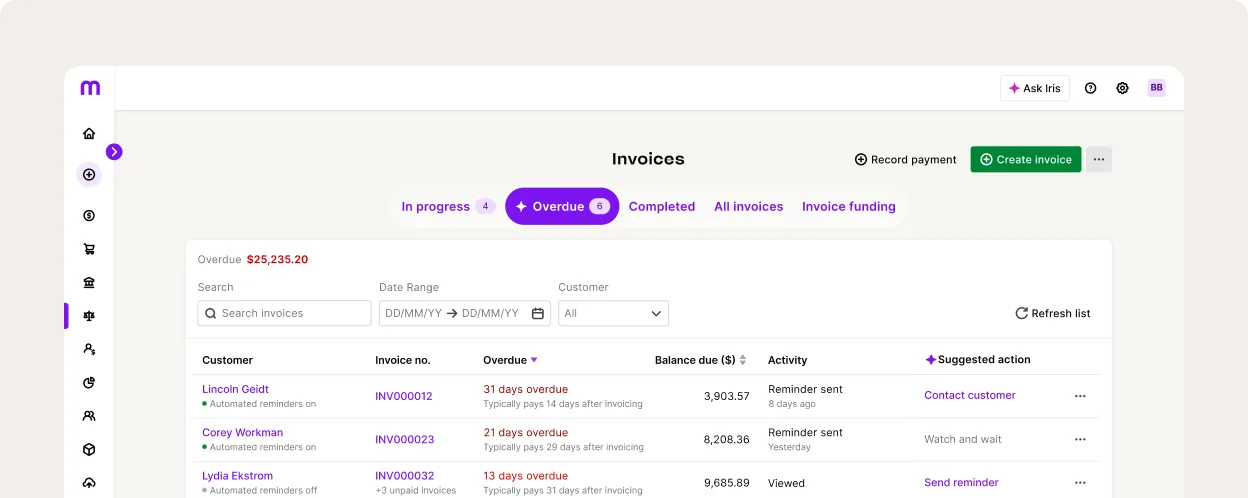Image resolution: width=1248 pixels, height=498 pixels.
Task: Open the box package sidebar icon
Action: [x=89, y=449]
